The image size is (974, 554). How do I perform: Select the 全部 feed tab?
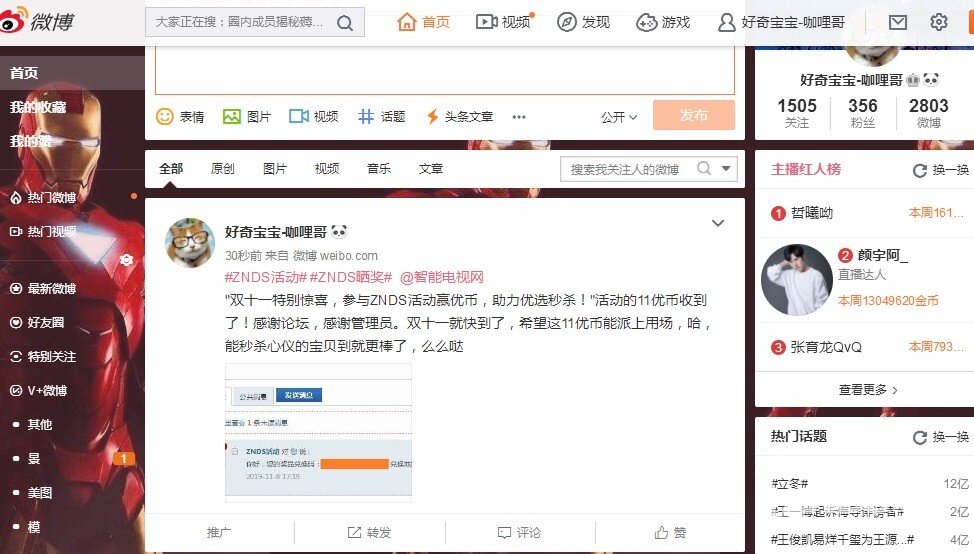(171, 168)
